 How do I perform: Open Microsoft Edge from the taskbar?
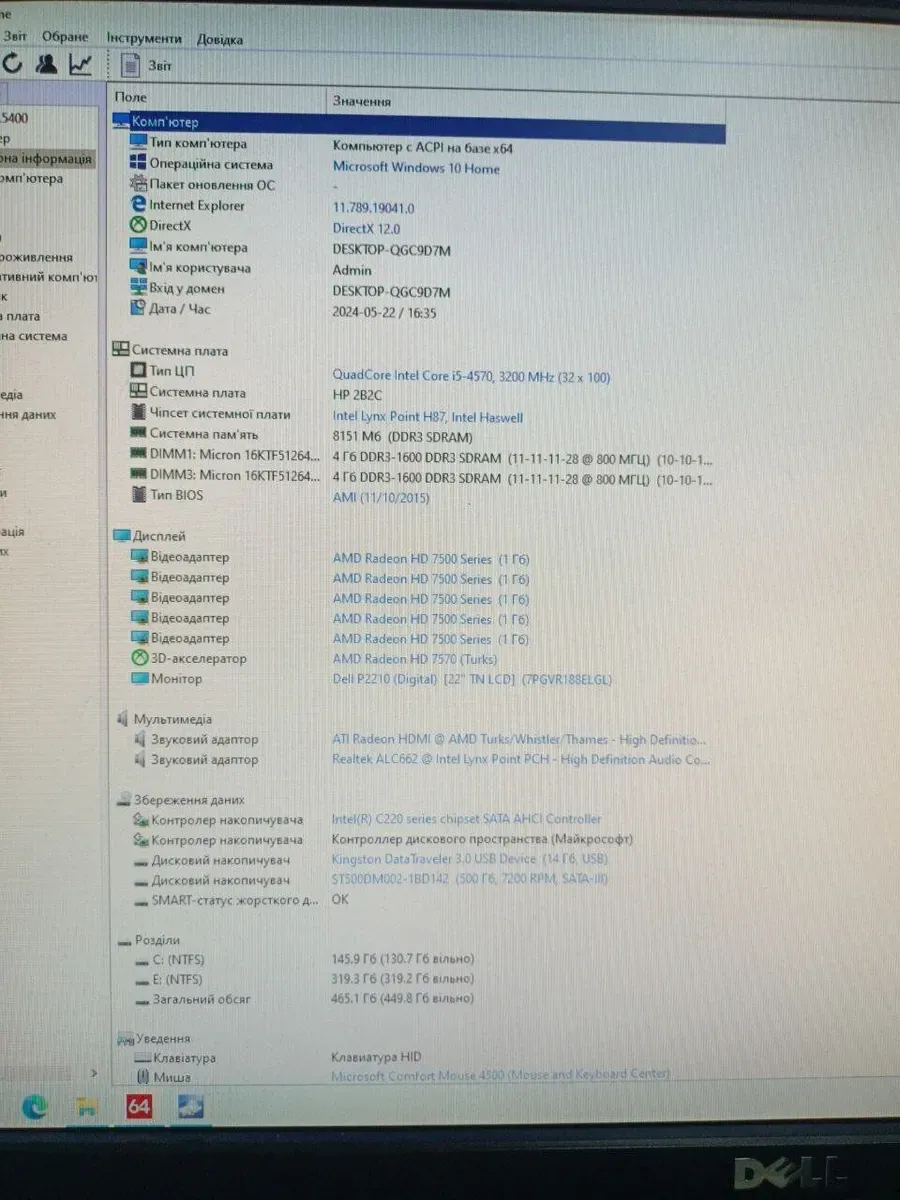[x=35, y=1106]
